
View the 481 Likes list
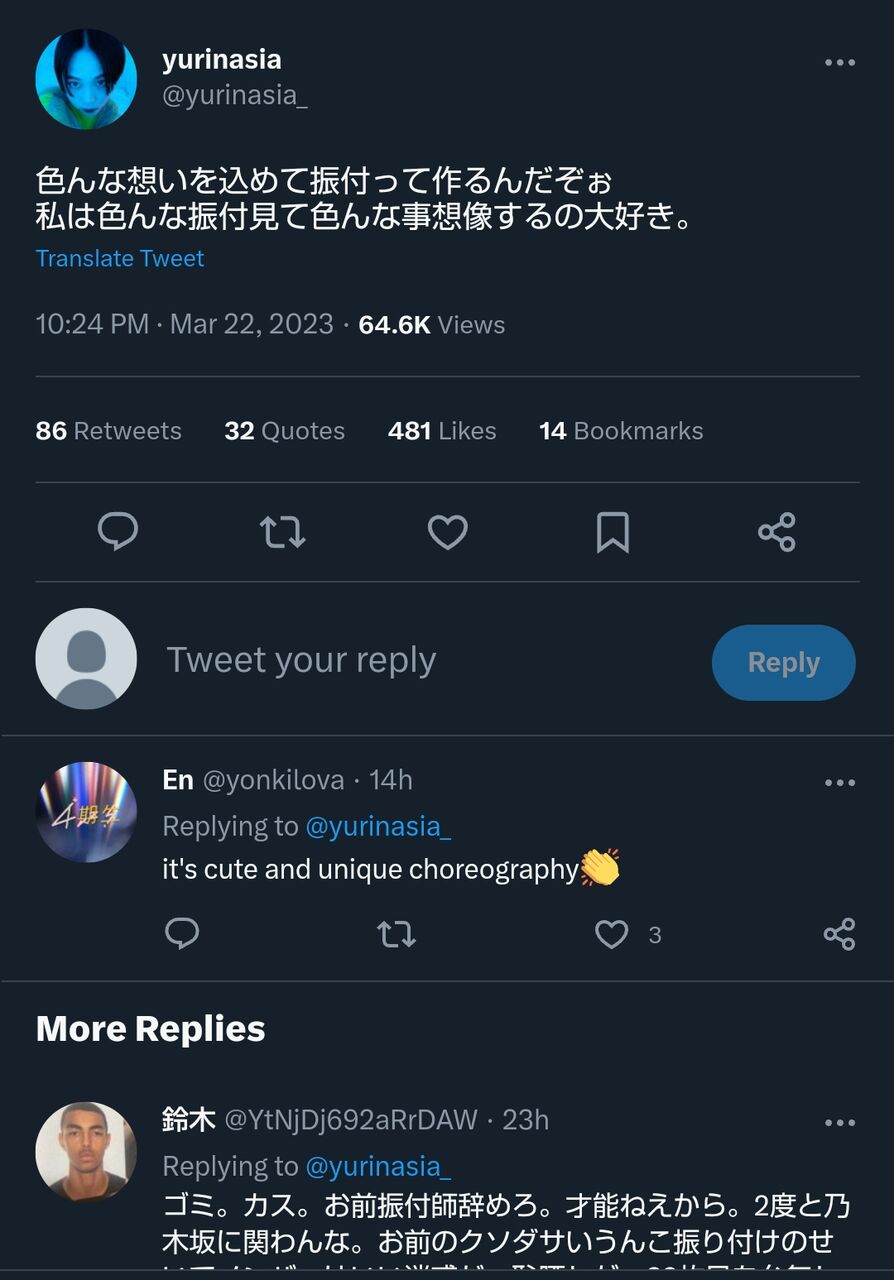pos(442,431)
